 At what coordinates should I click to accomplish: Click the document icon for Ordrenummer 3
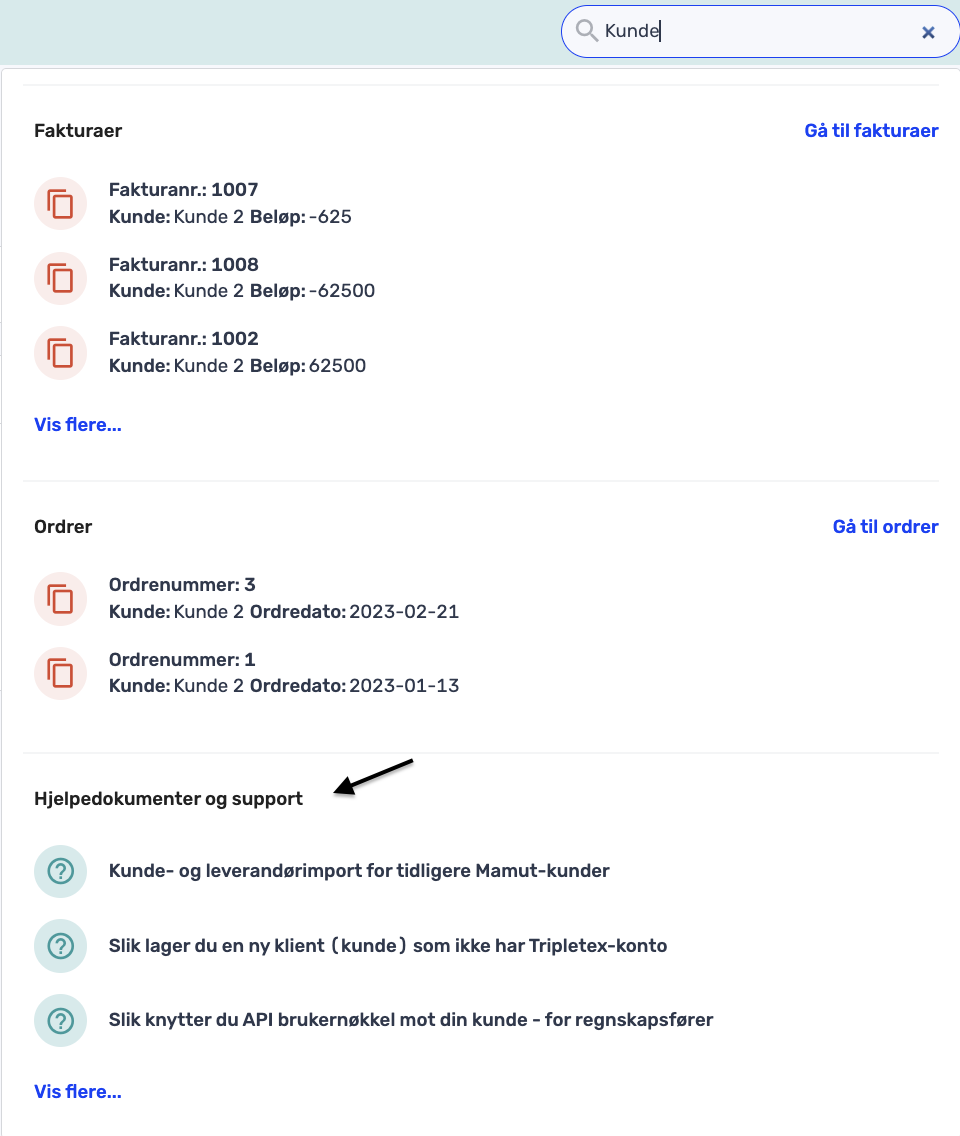pyautogui.click(x=60, y=599)
